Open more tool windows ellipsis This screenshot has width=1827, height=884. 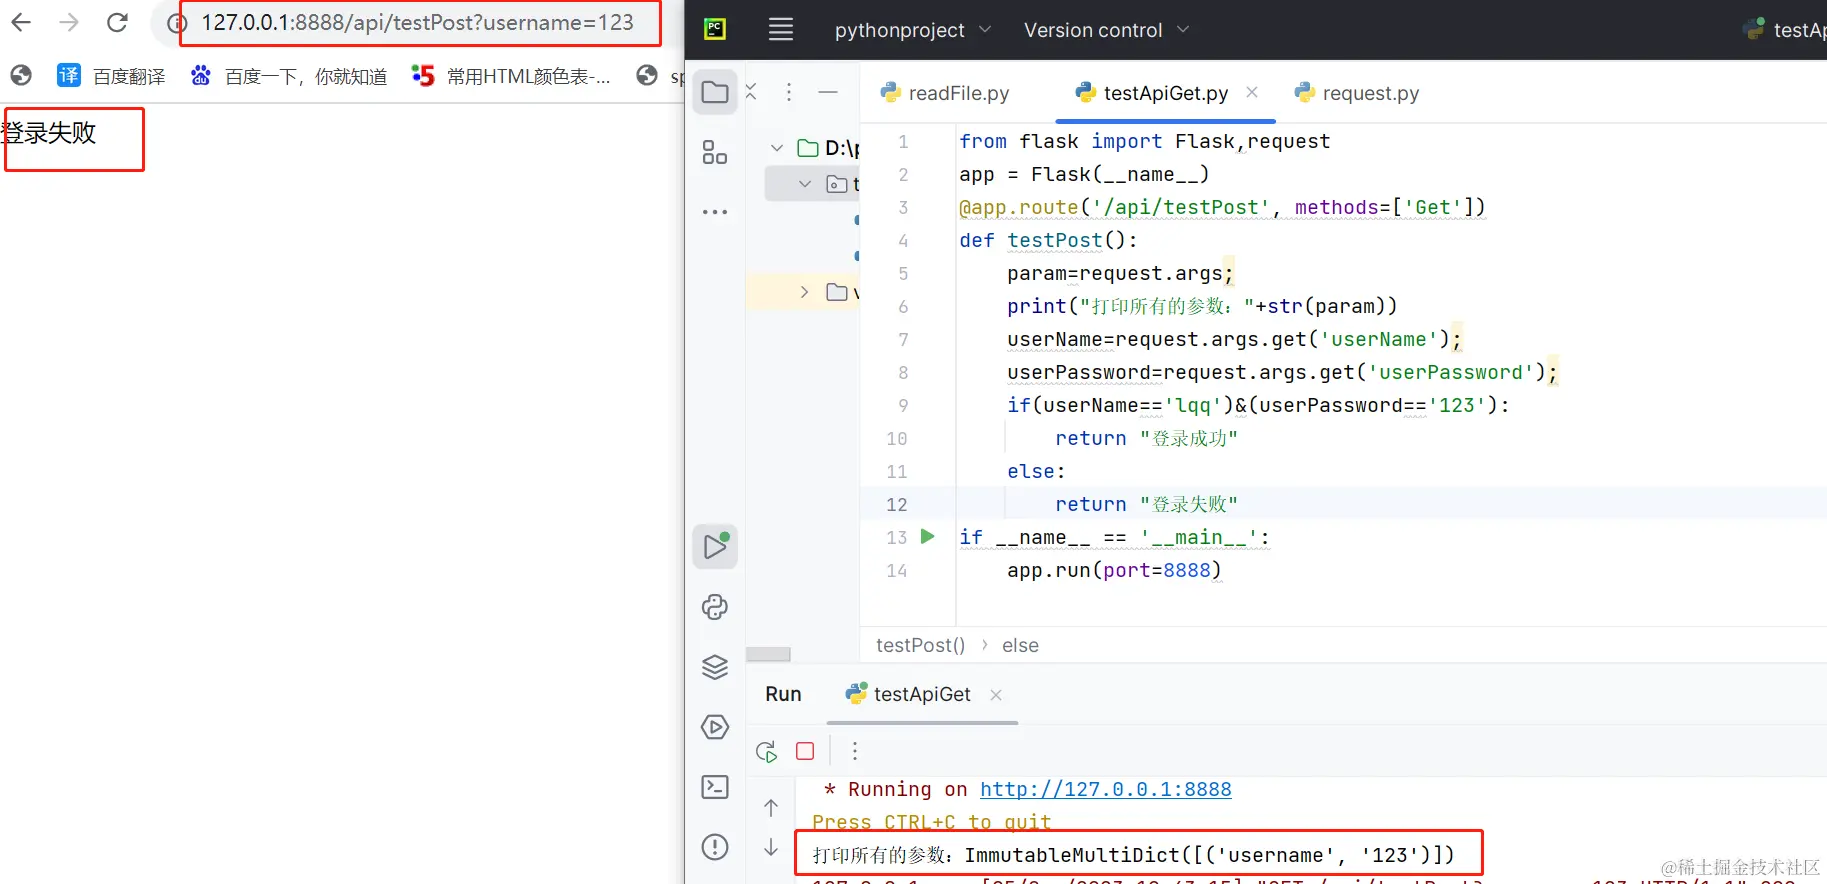715,212
